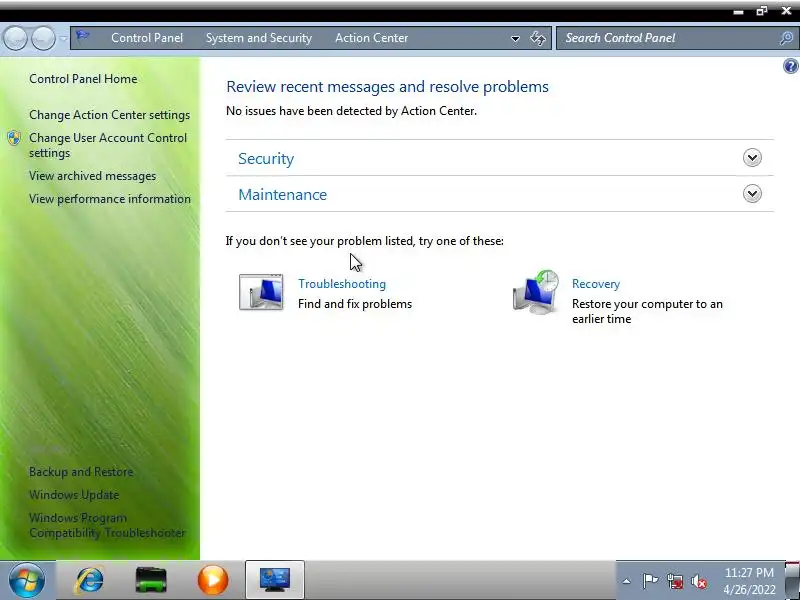The height and width of the screenshot is (600, 800).
Task: Open View performance information
Action: point(110,198)
